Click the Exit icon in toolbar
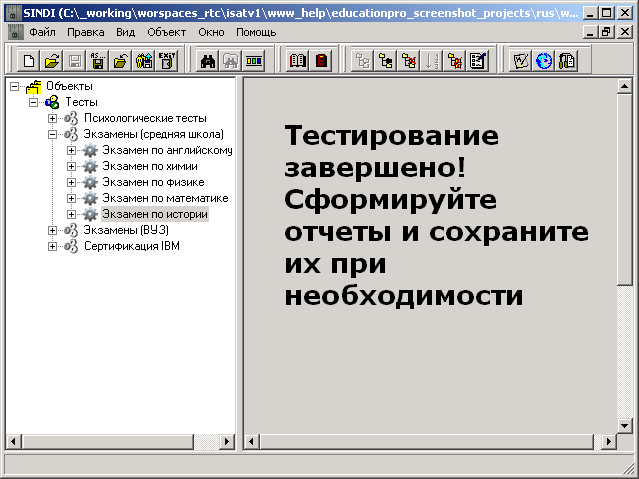This screenshot has width=639, height=479. click(167, 61)
